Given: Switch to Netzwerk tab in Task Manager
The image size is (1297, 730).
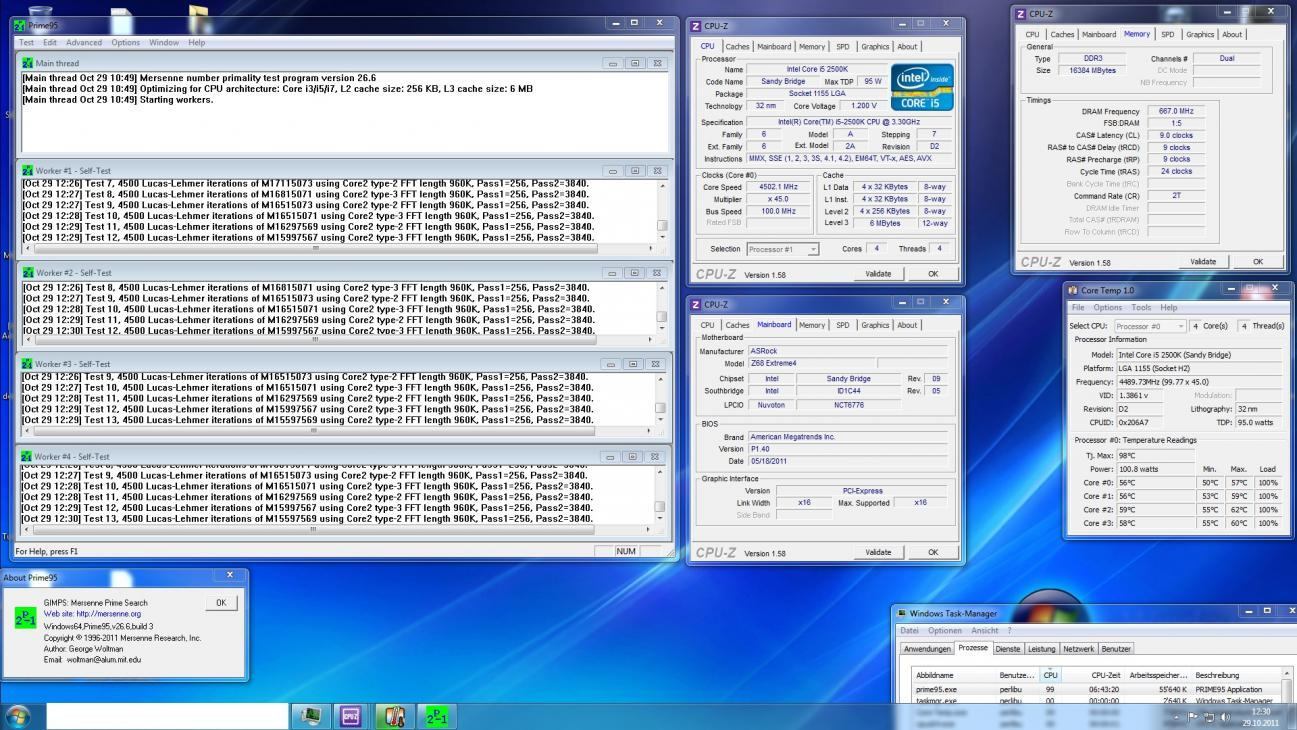Looking at the screenshot, I should 1078,649.
